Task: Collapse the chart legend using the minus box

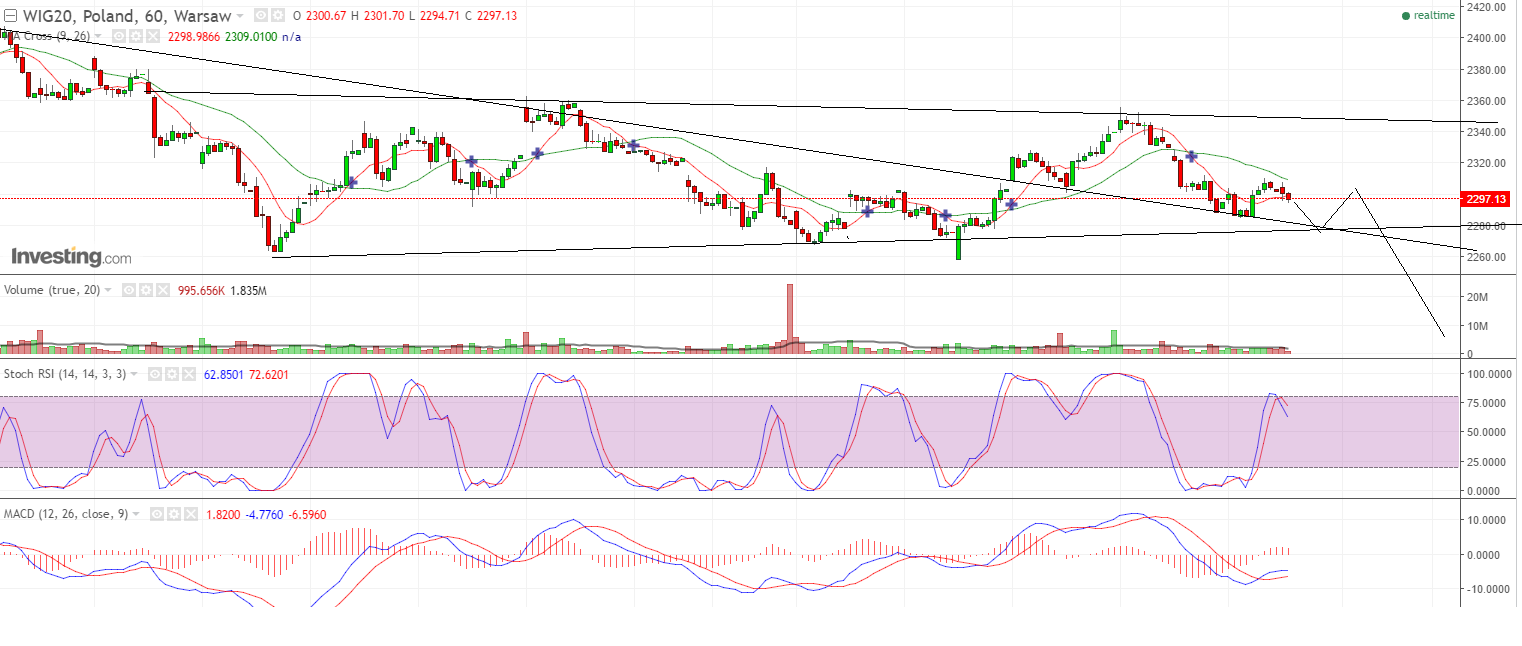Action: pos(11,16)
